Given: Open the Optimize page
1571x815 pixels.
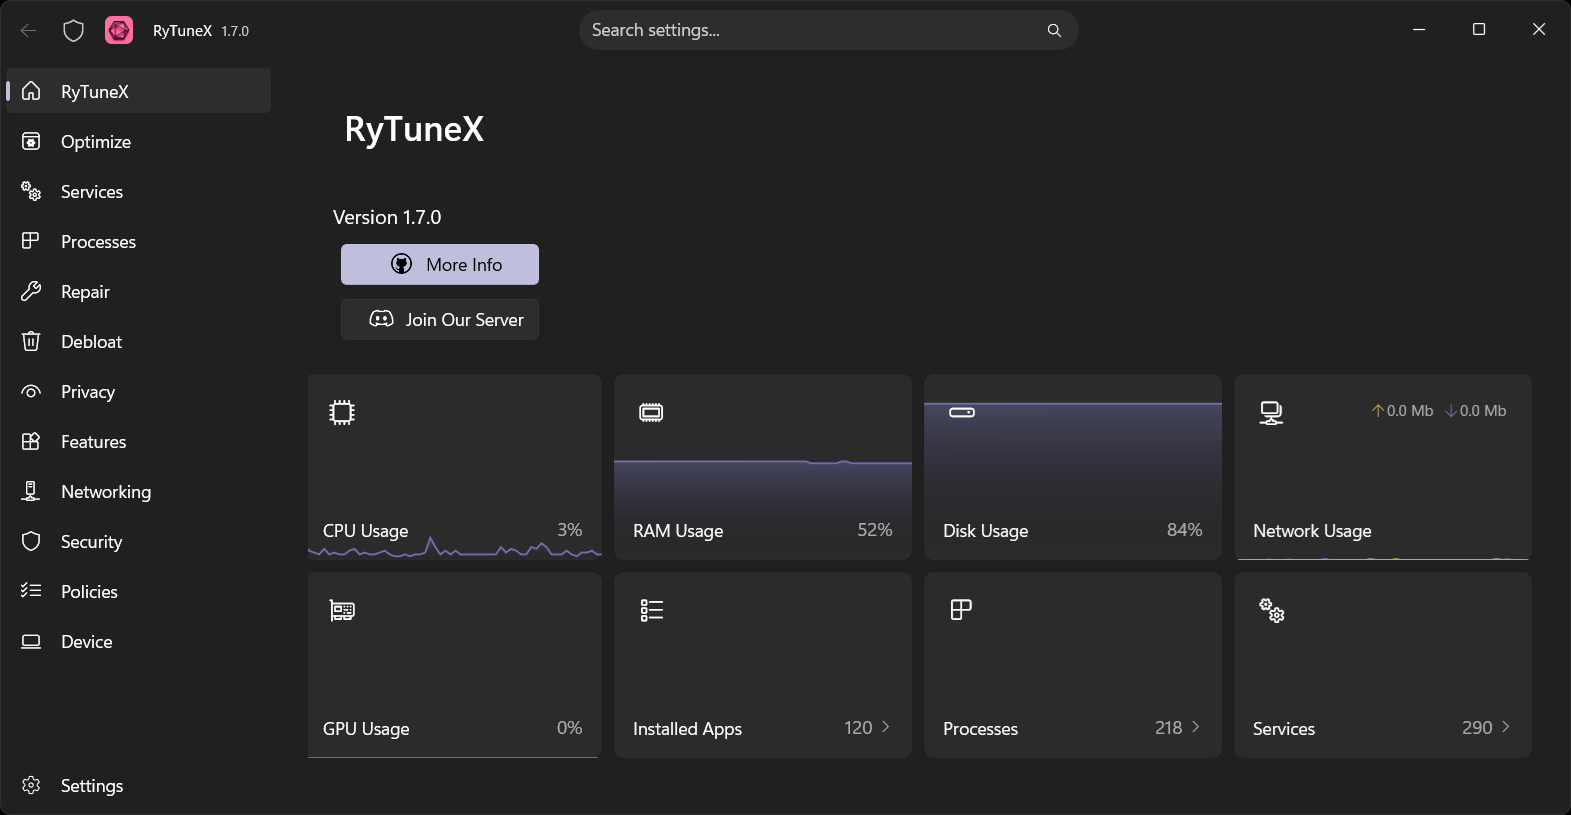Looking at the screenshot, I should (x=138, y=141).
